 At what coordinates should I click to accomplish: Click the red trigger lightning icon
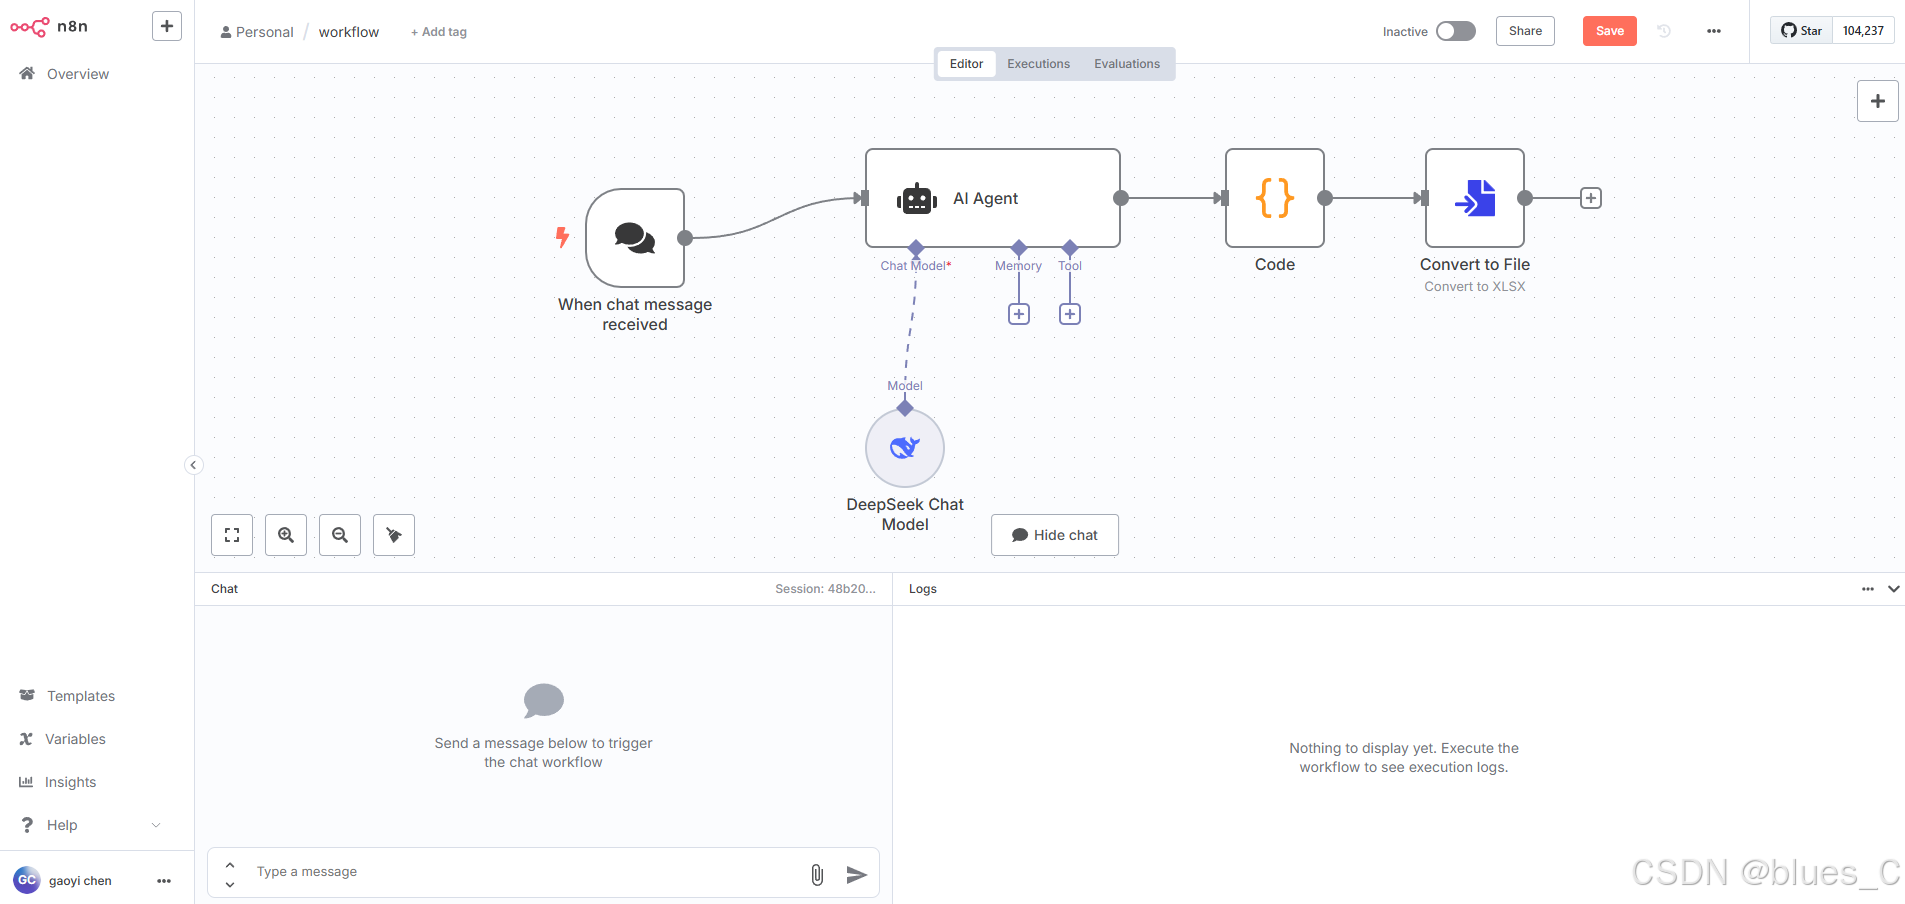(562, 237)
